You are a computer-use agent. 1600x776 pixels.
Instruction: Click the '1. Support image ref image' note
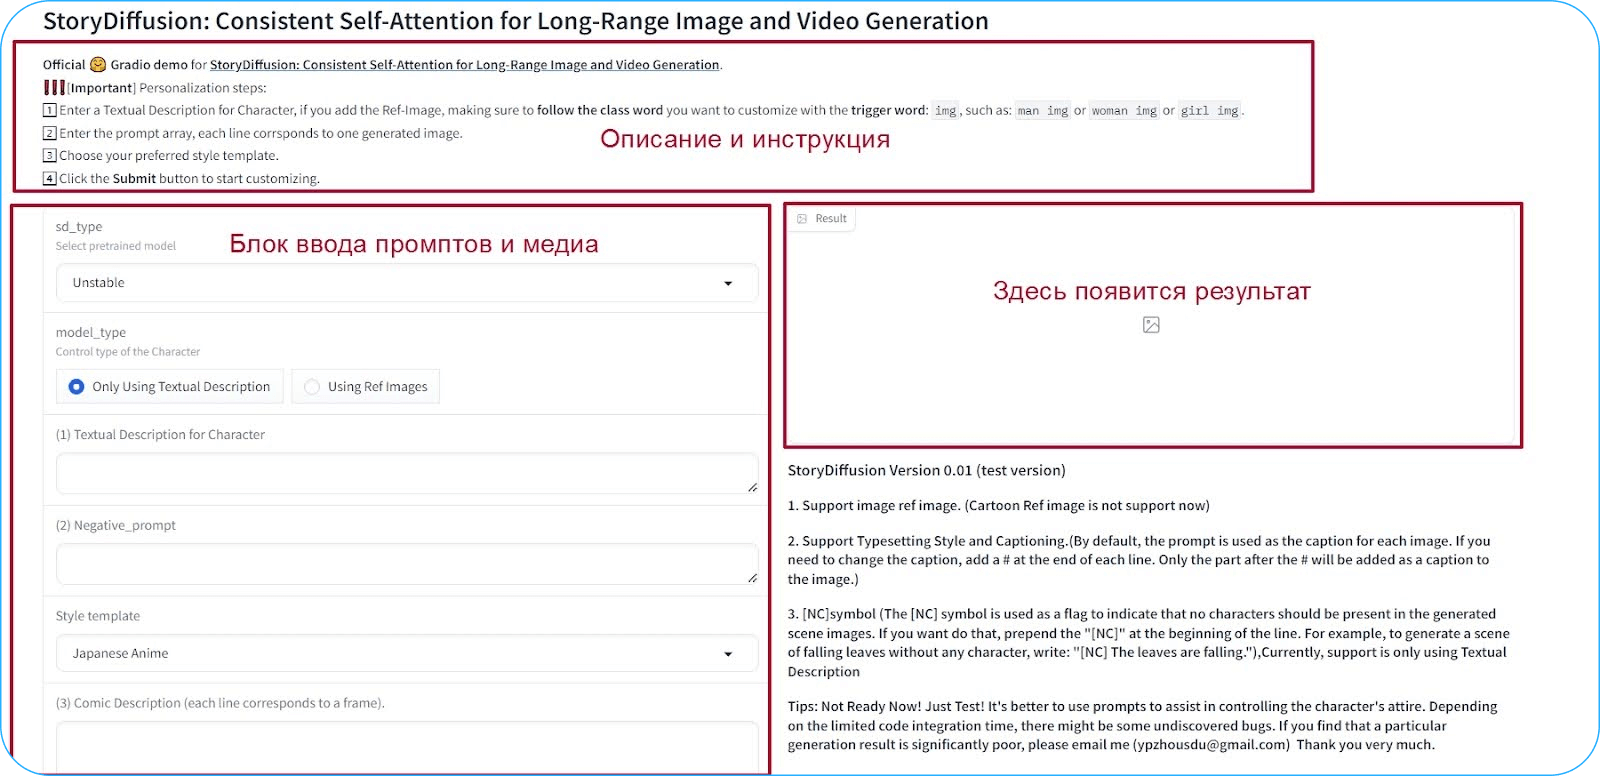coord(998,506)
